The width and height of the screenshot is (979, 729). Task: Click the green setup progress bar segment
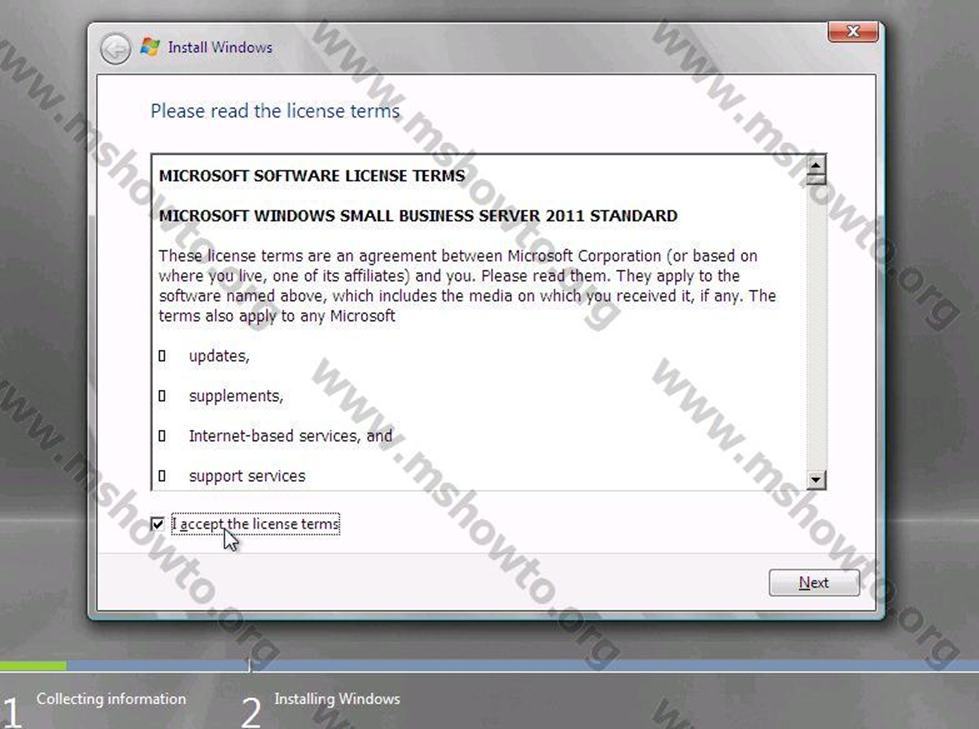[33, 666]
